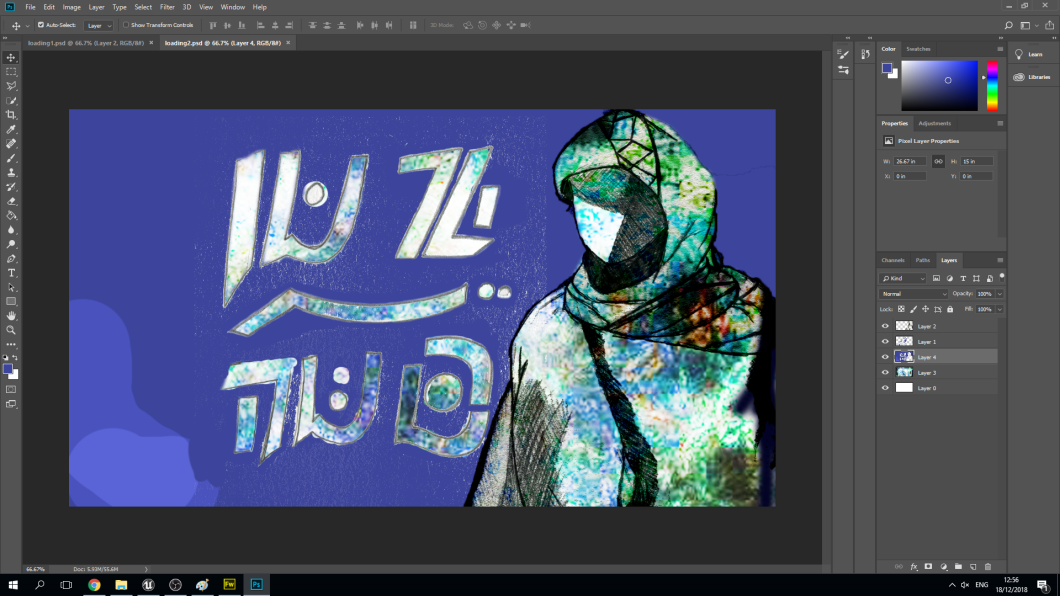Delete the selected layer using trash icon
The width and height of the screenshot is (1060, 596).
(x=988, y=567)
